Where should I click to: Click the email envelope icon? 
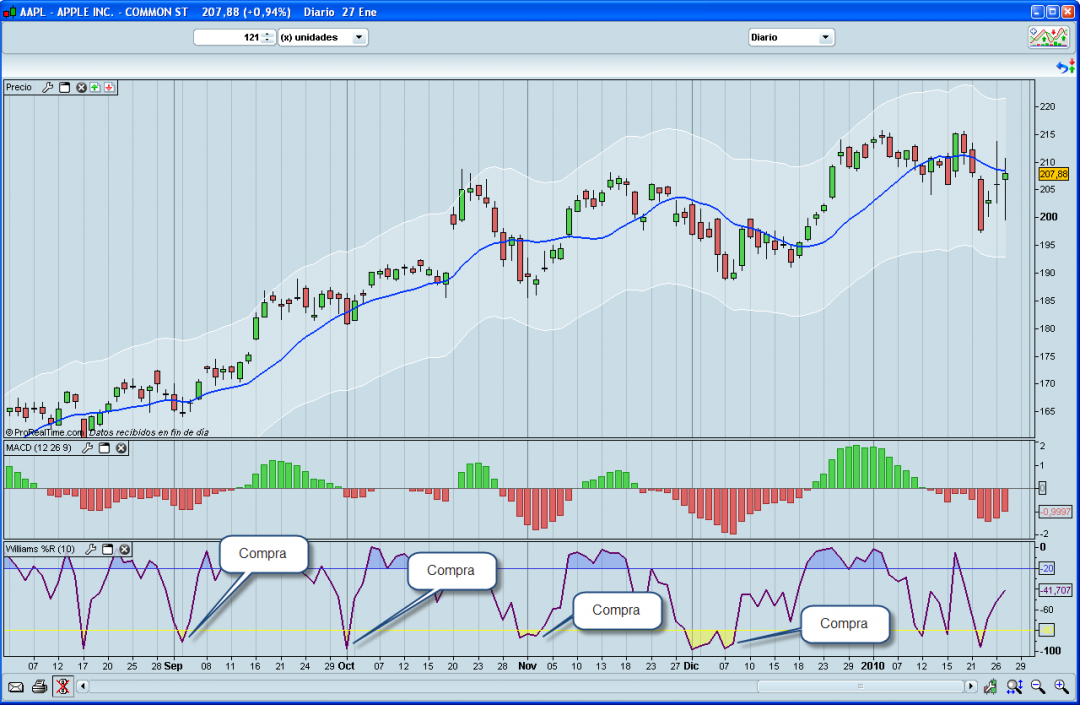[16, 687]
